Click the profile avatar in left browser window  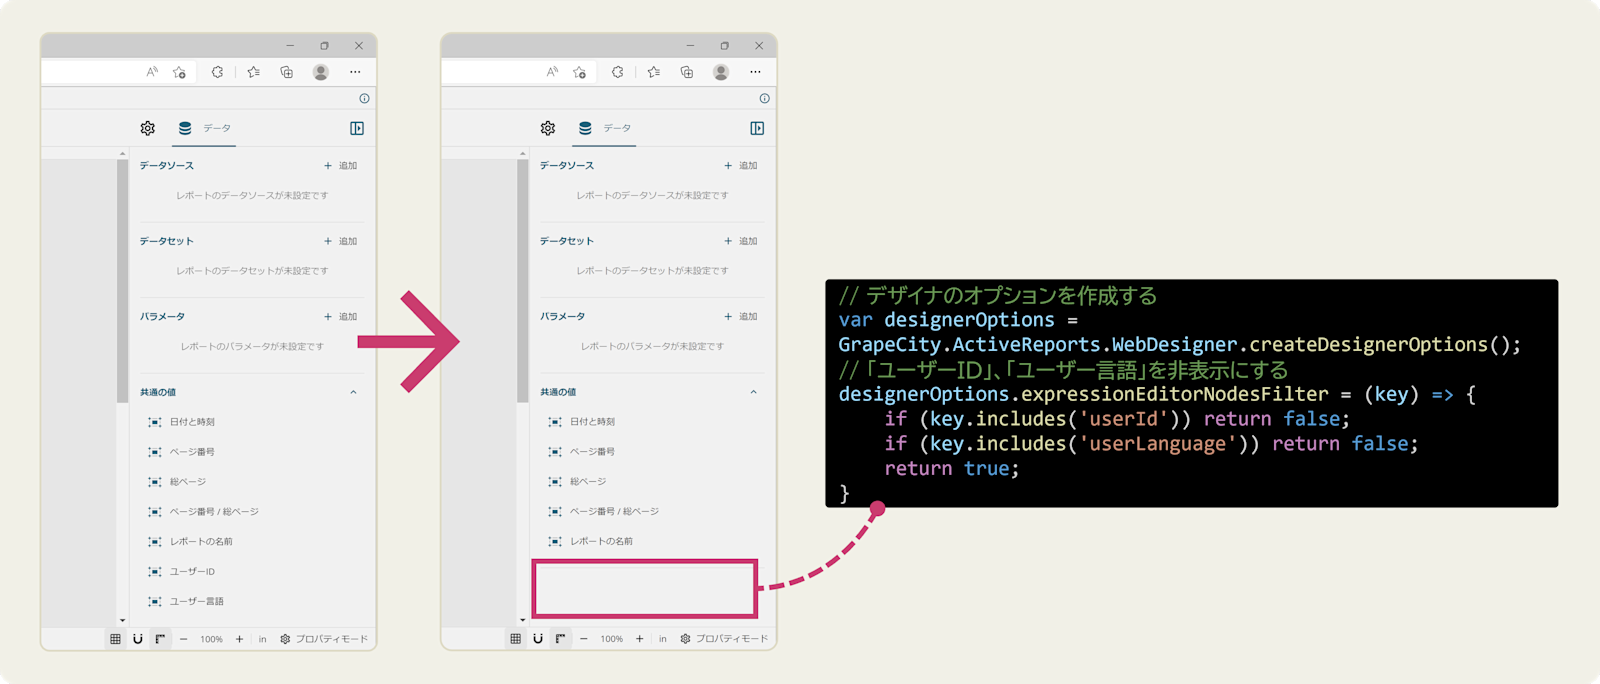321,72
